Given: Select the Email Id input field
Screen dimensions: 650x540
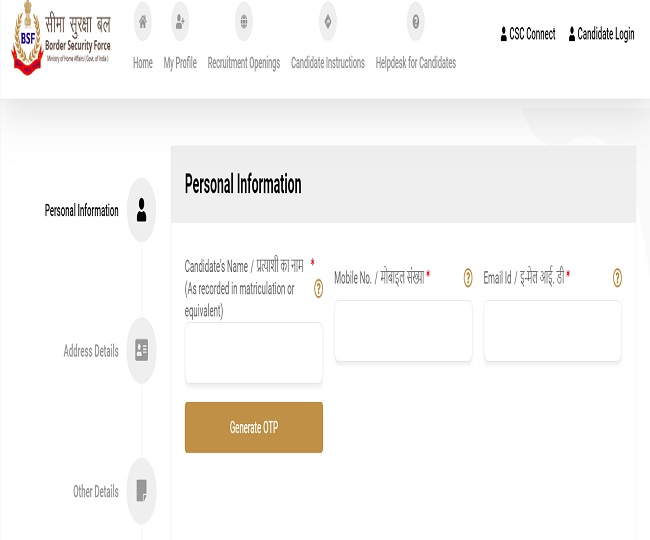Looking at the screenshot, I should click(x=552, y=331).
